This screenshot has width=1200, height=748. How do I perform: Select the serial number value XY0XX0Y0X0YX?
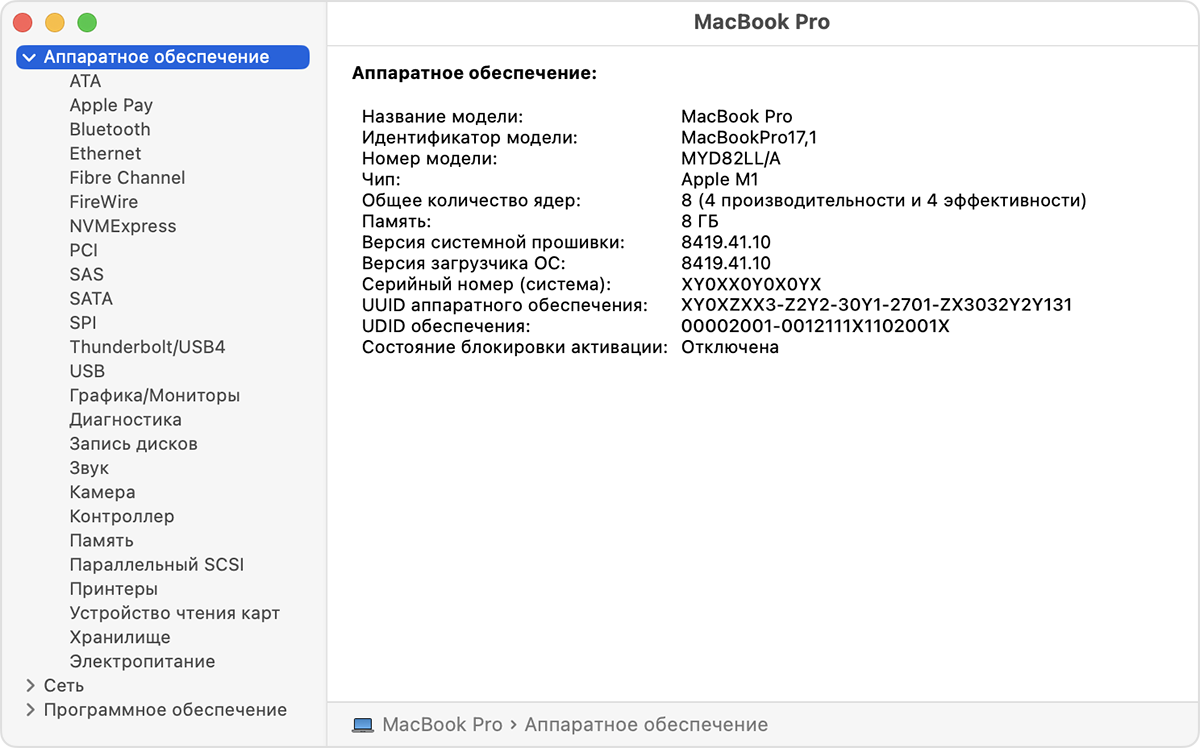pyautogui.click(x=751, y=284)
